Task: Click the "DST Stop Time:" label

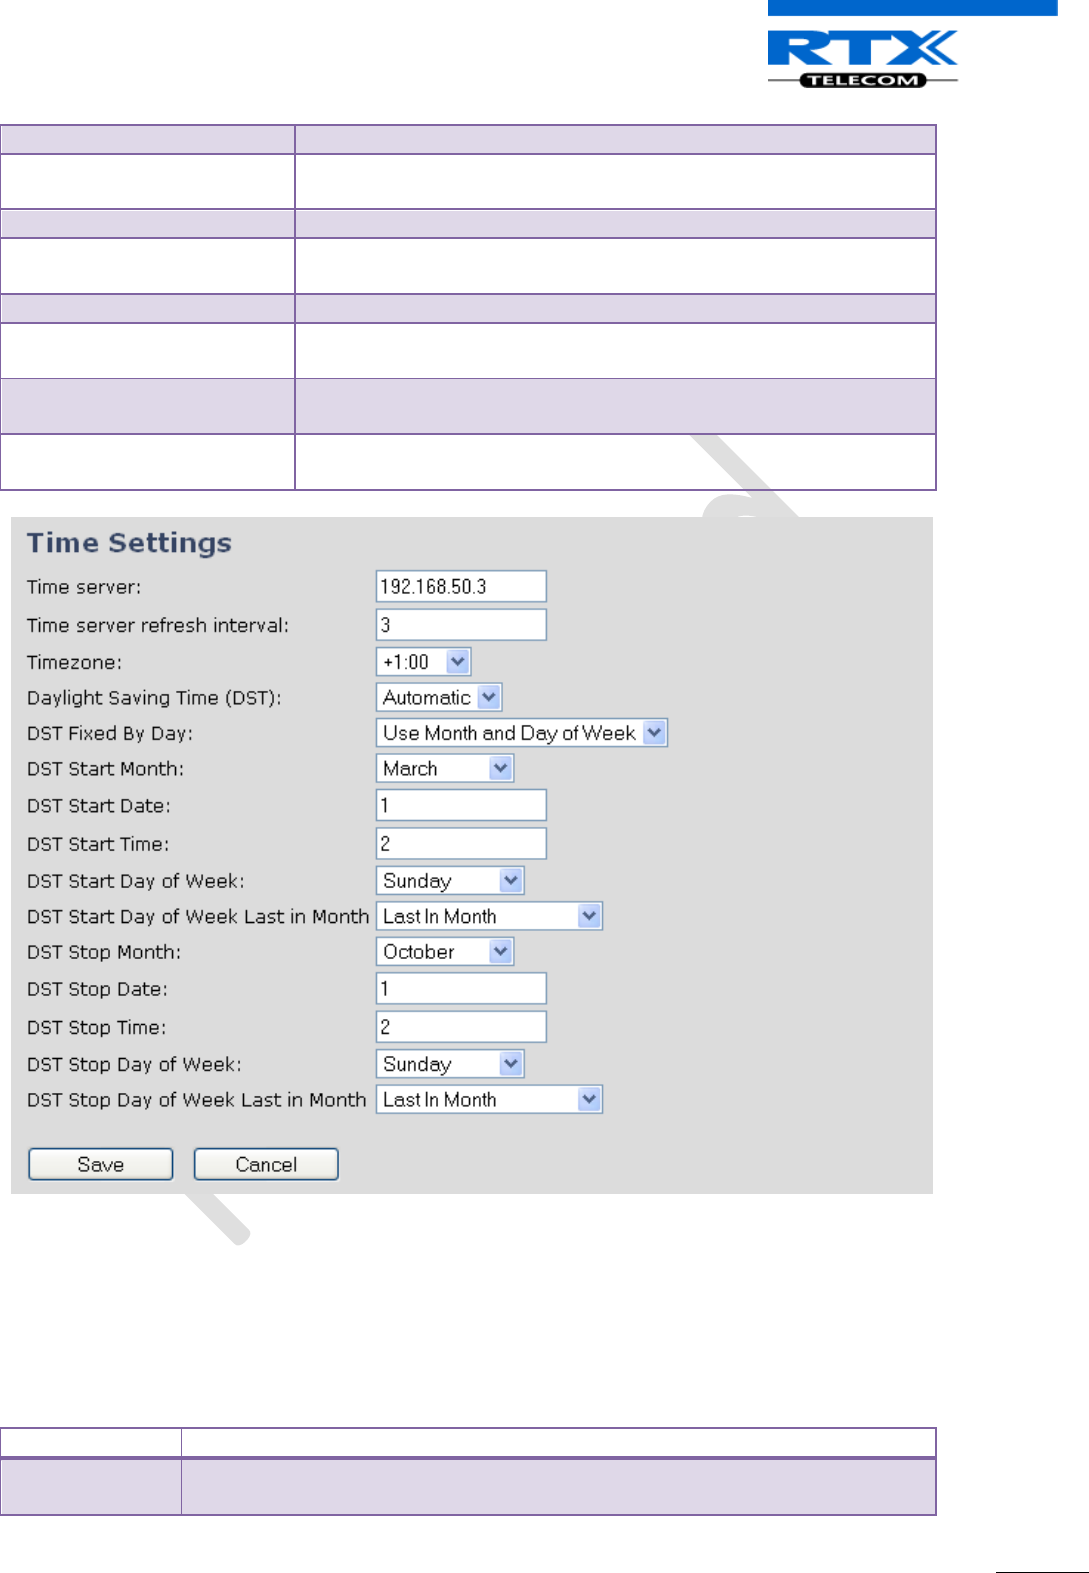Action: click(x=97, y=1027)
